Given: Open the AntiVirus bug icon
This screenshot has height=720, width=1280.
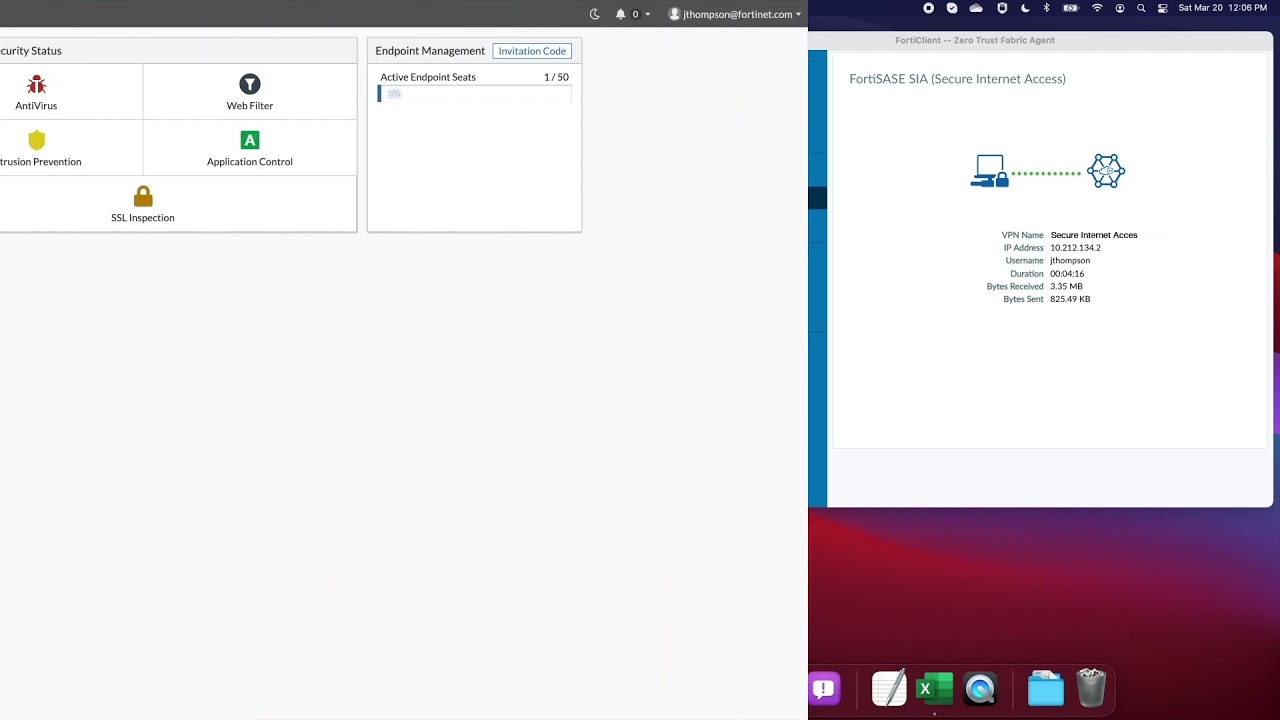Looking at the screenshot, I should click(36, 85).
